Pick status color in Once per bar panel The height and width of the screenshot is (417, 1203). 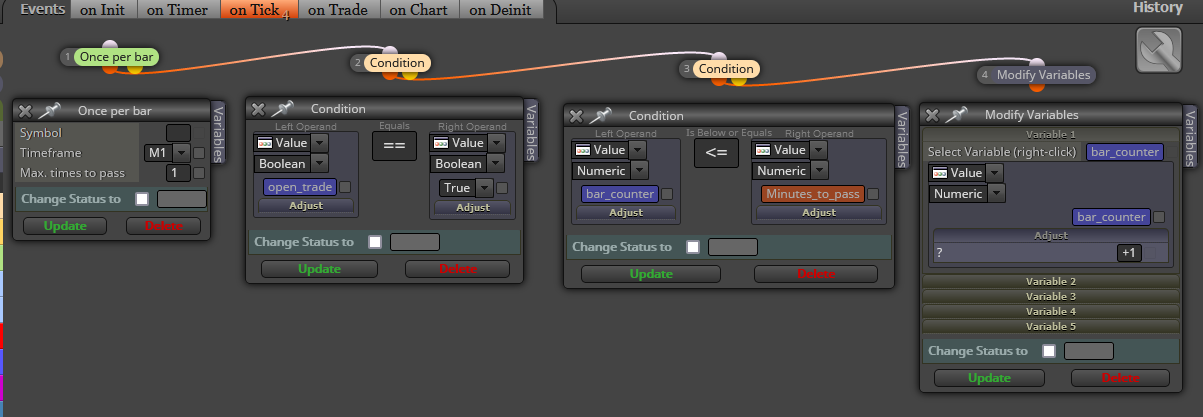(182, 199)
